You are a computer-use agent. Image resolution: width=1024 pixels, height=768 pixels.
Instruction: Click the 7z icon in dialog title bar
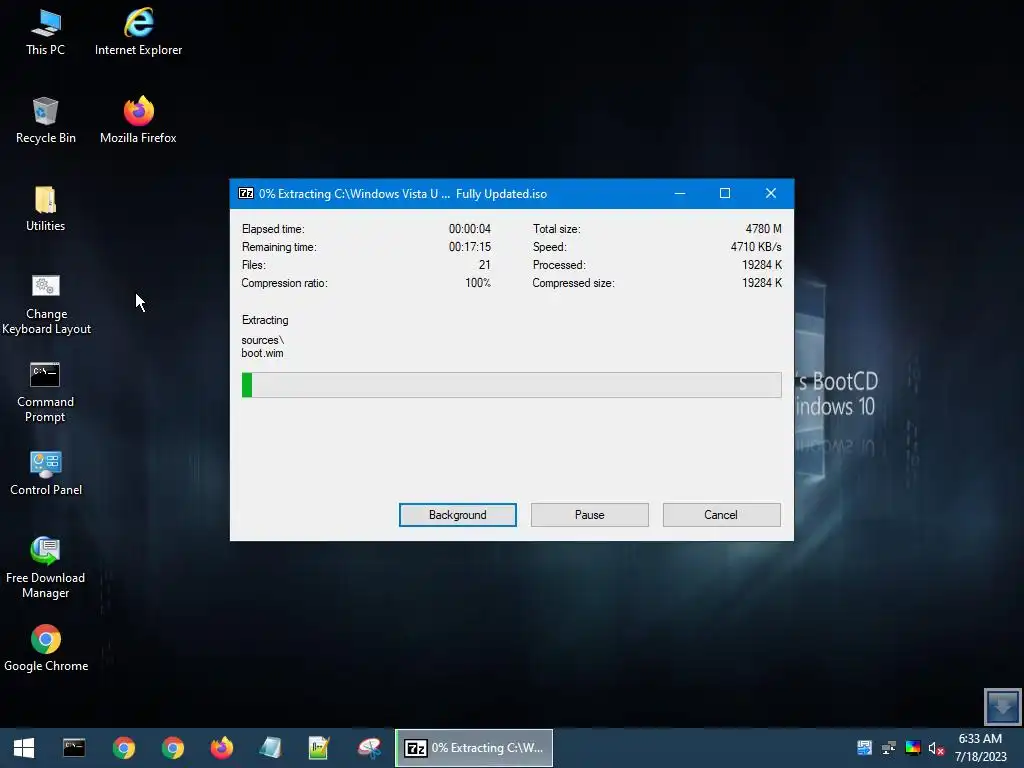click(246, 193)
